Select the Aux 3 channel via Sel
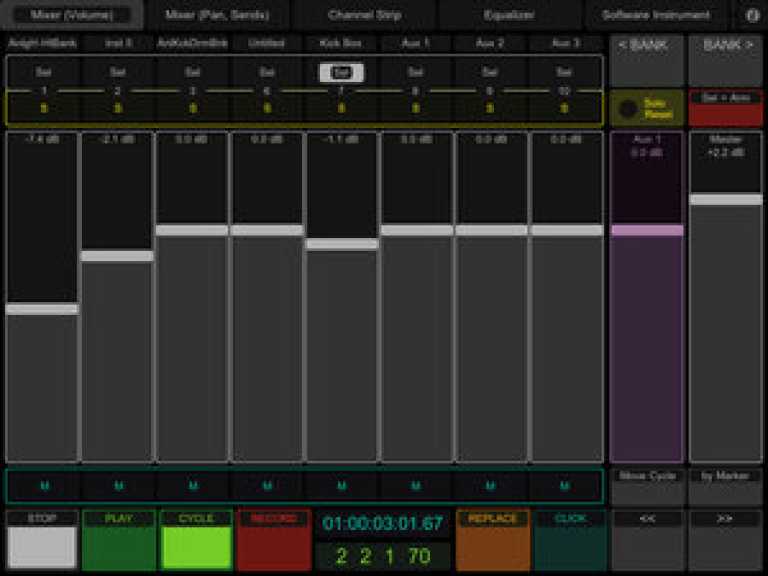768x576 pixels. click(564, 72)
